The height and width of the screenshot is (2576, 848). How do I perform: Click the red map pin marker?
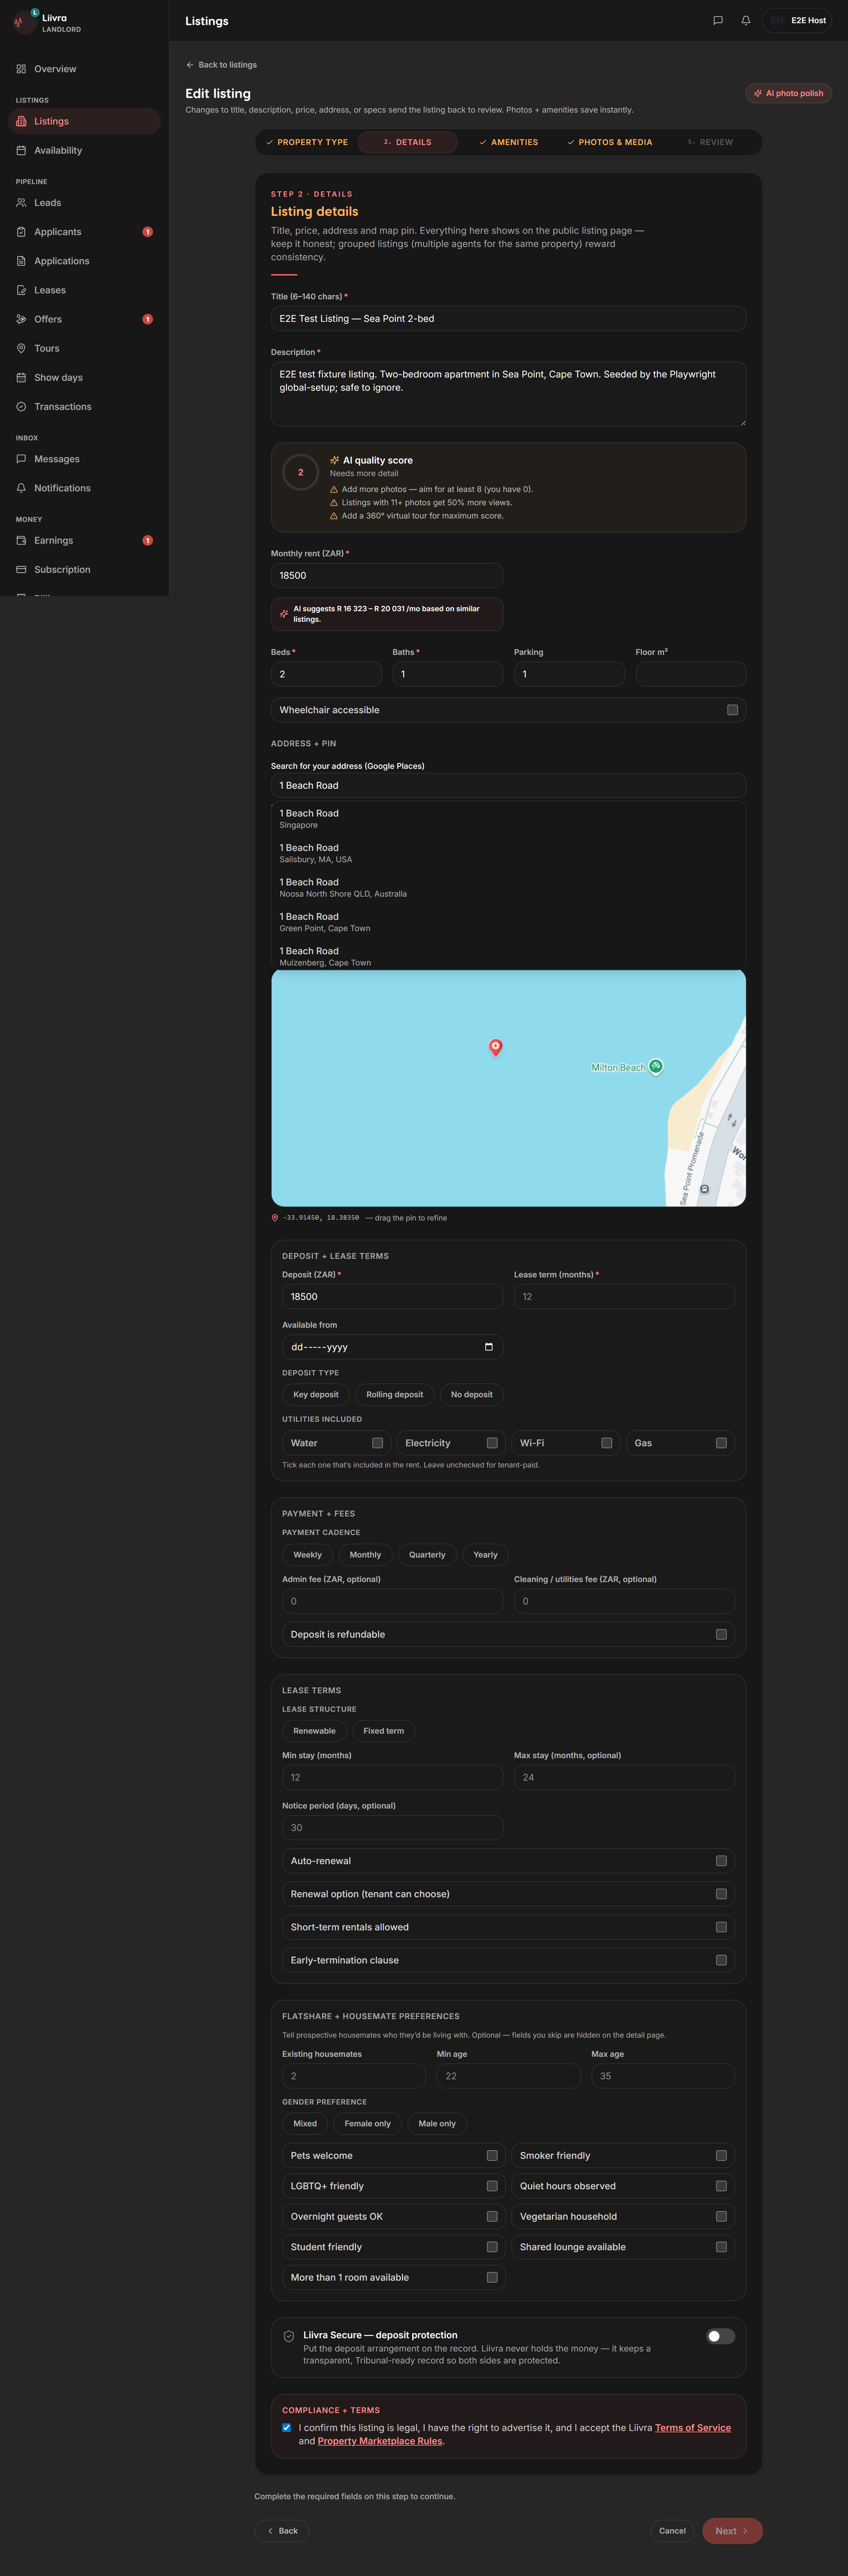coord(495,1047)
